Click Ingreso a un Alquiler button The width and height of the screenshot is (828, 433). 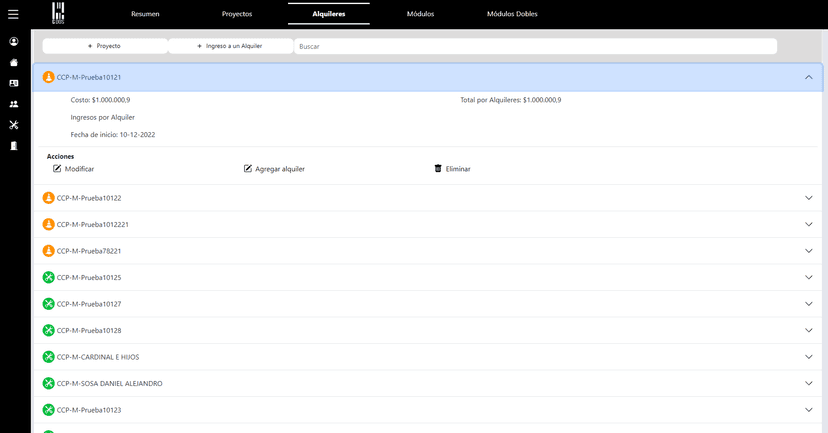230,46
